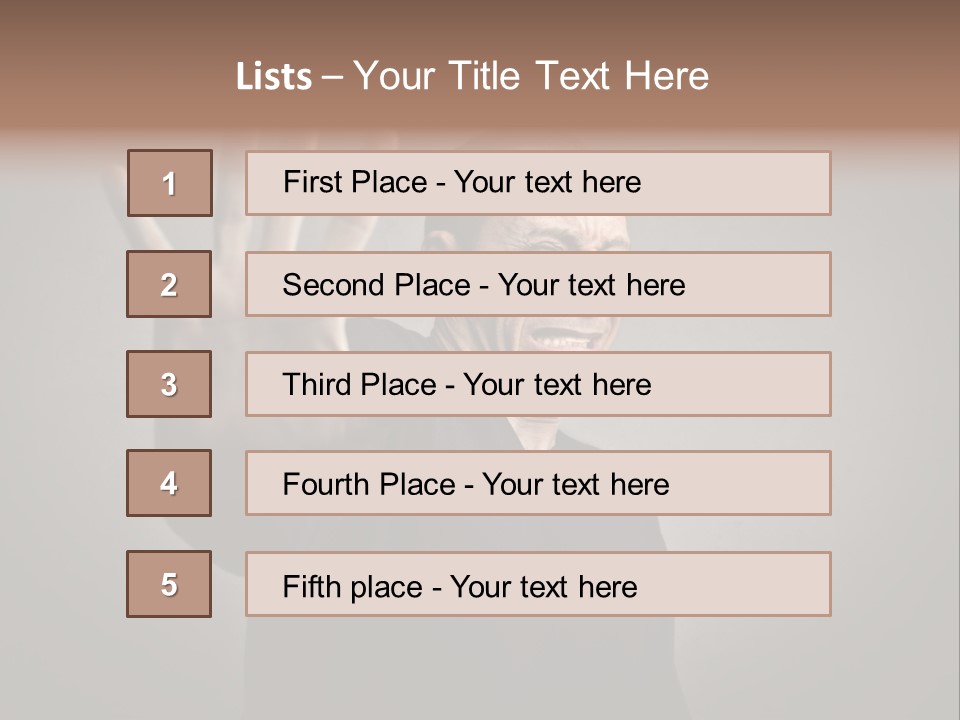The image size is (960, 720).
Task: Click 'Your text here' in First Place row
Action: pyautogui.click(x=547, y=182)
